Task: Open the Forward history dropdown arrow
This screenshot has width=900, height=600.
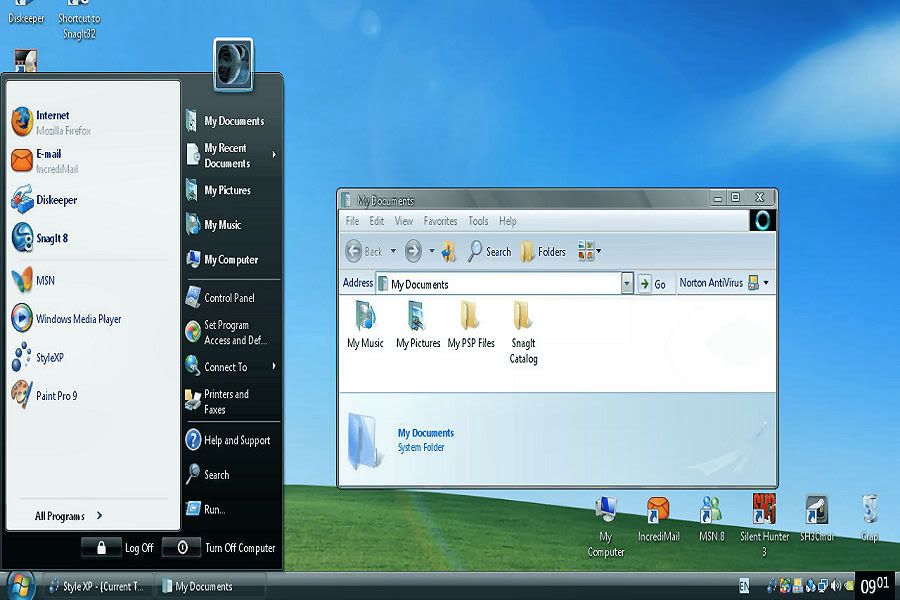Action: [x=432, y=251]
